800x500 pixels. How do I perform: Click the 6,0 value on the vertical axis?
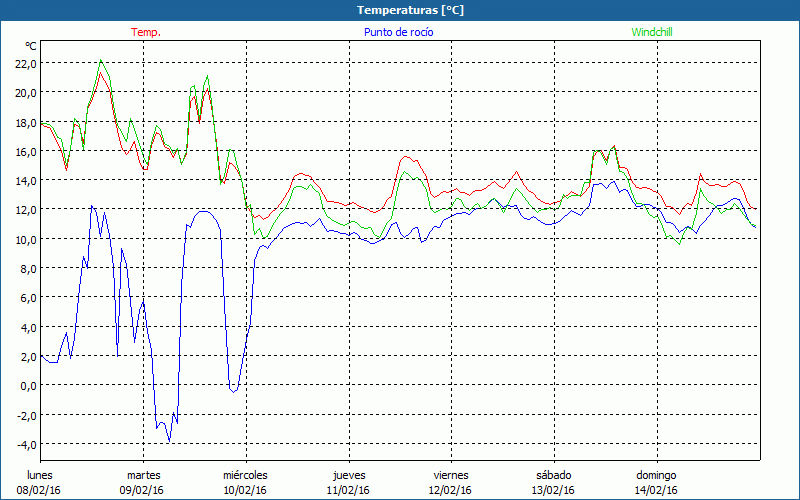click(27, 298)
